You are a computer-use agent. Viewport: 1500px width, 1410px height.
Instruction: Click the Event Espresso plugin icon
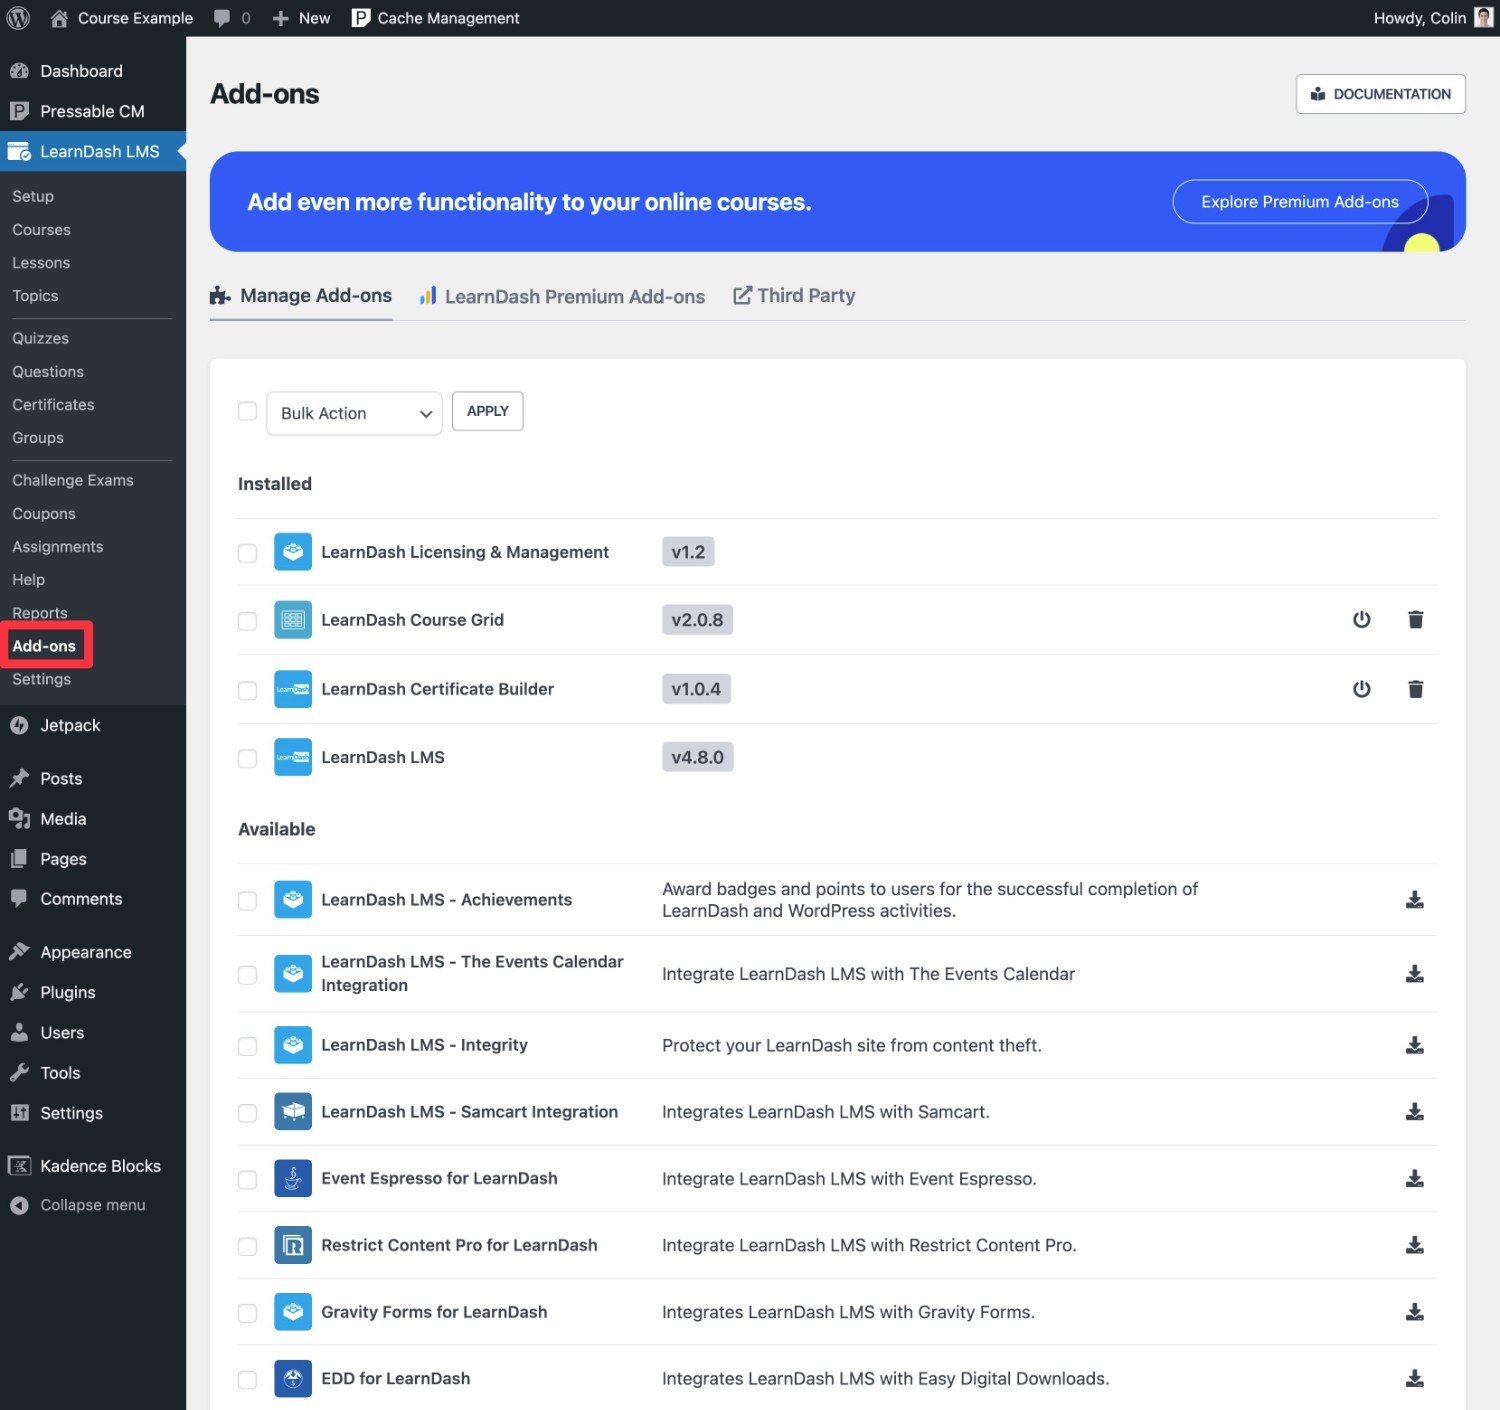coord(293,1179)
